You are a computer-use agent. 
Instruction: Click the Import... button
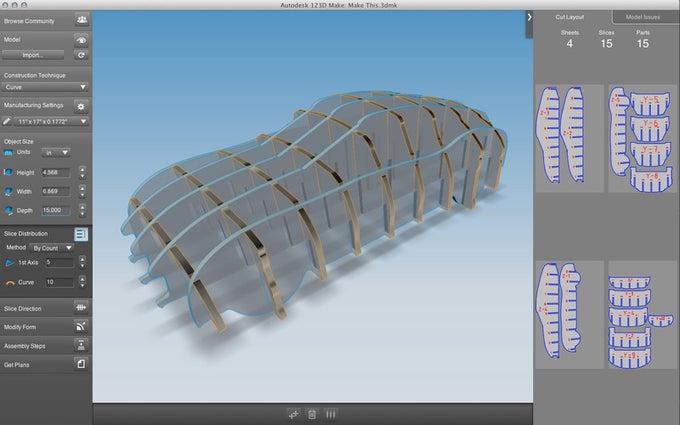33,55
